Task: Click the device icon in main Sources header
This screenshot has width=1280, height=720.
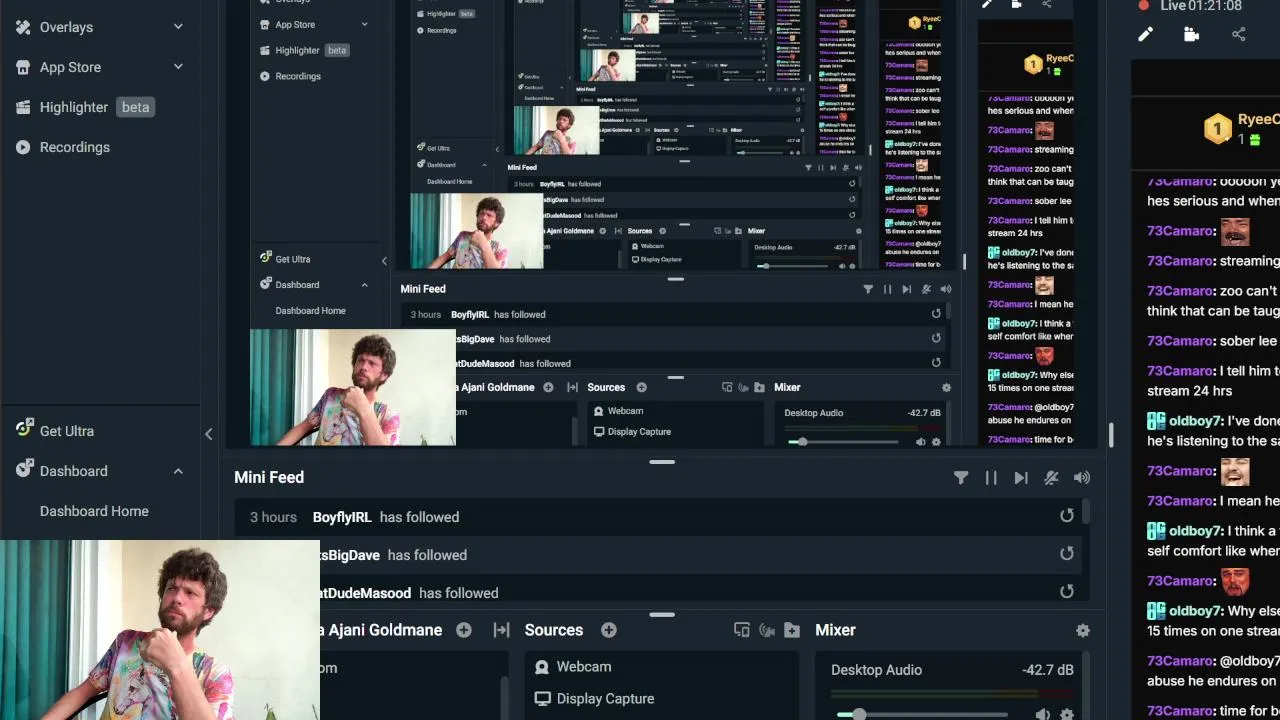Action: [741, 630]
